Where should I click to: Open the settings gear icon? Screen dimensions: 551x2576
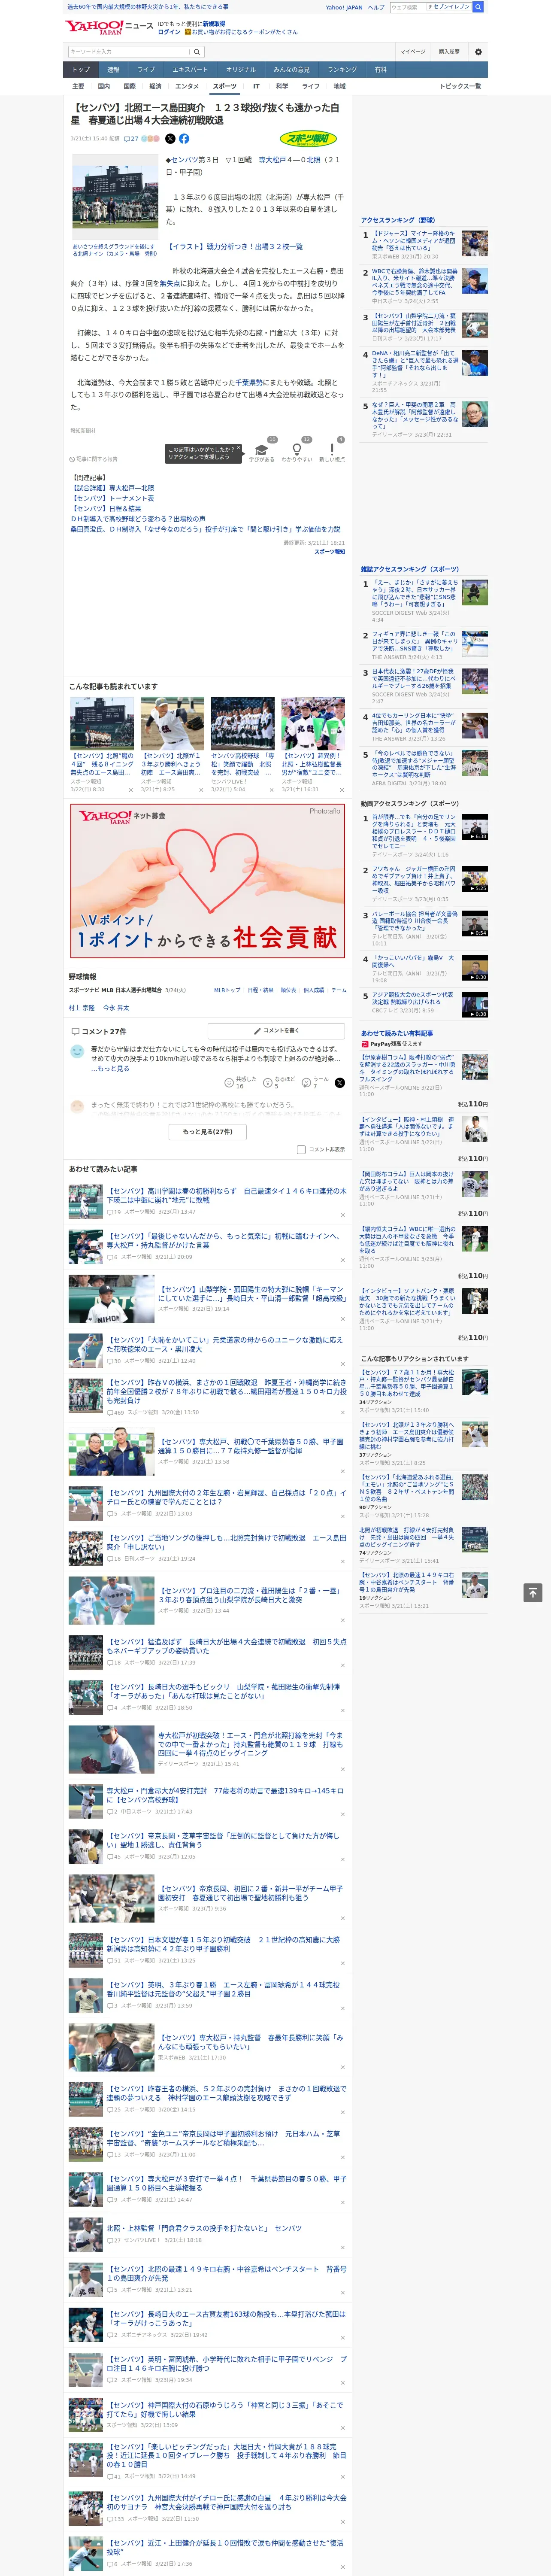pos(478,51)
